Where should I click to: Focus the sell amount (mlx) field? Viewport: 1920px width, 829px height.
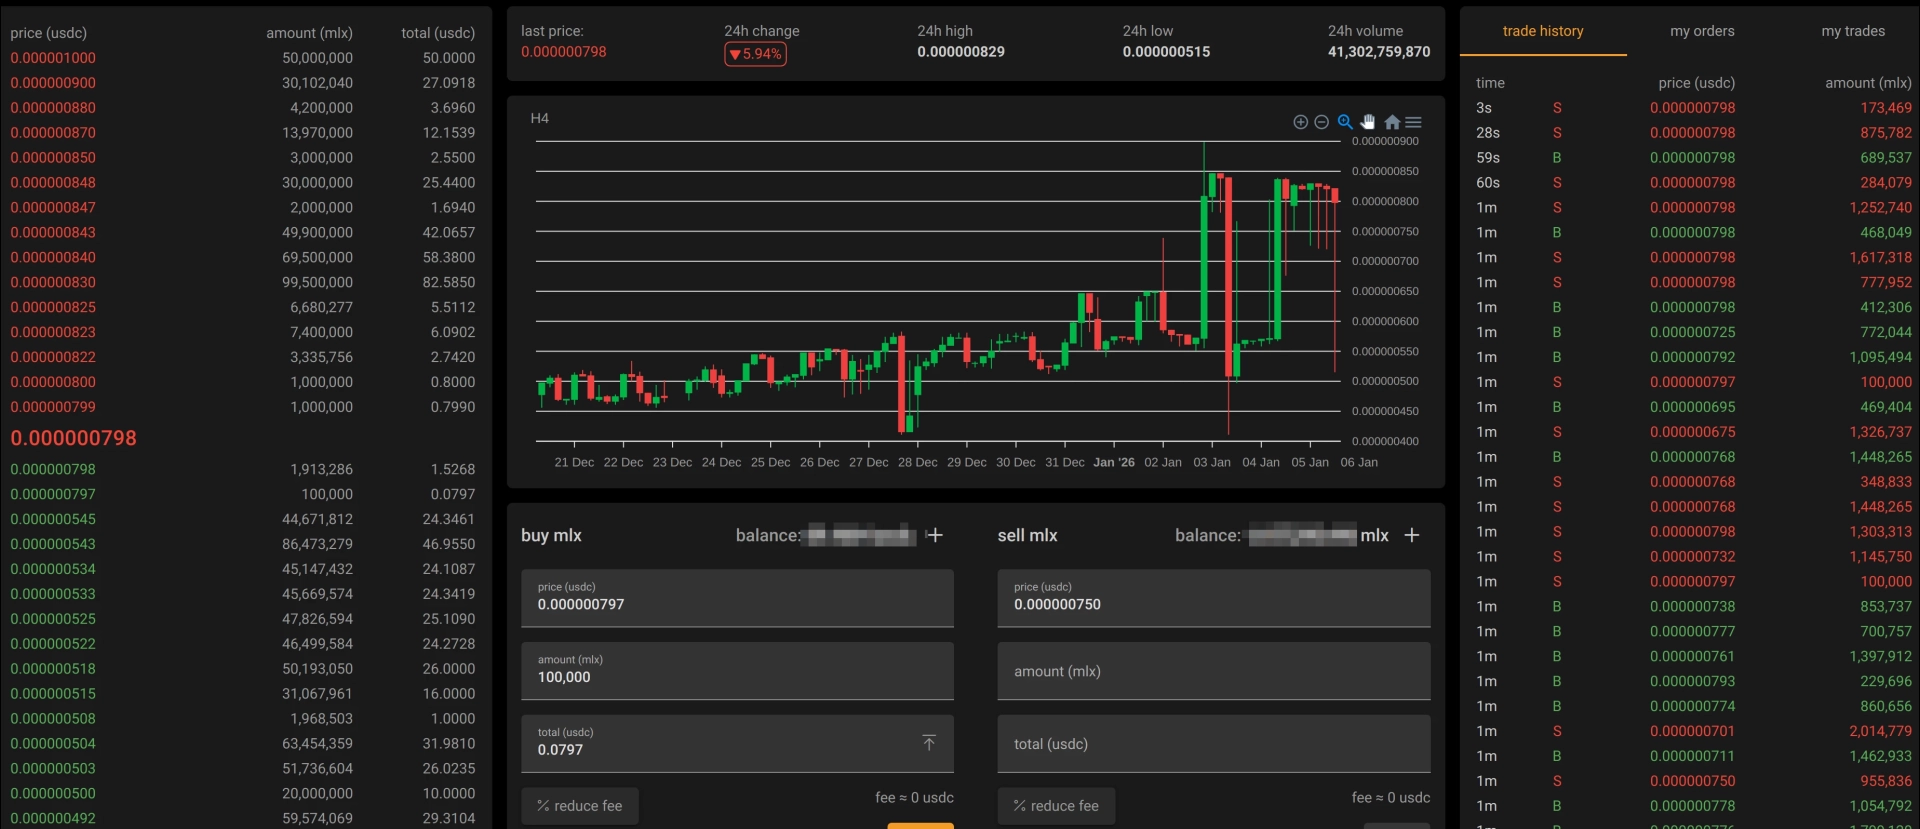1214,671
